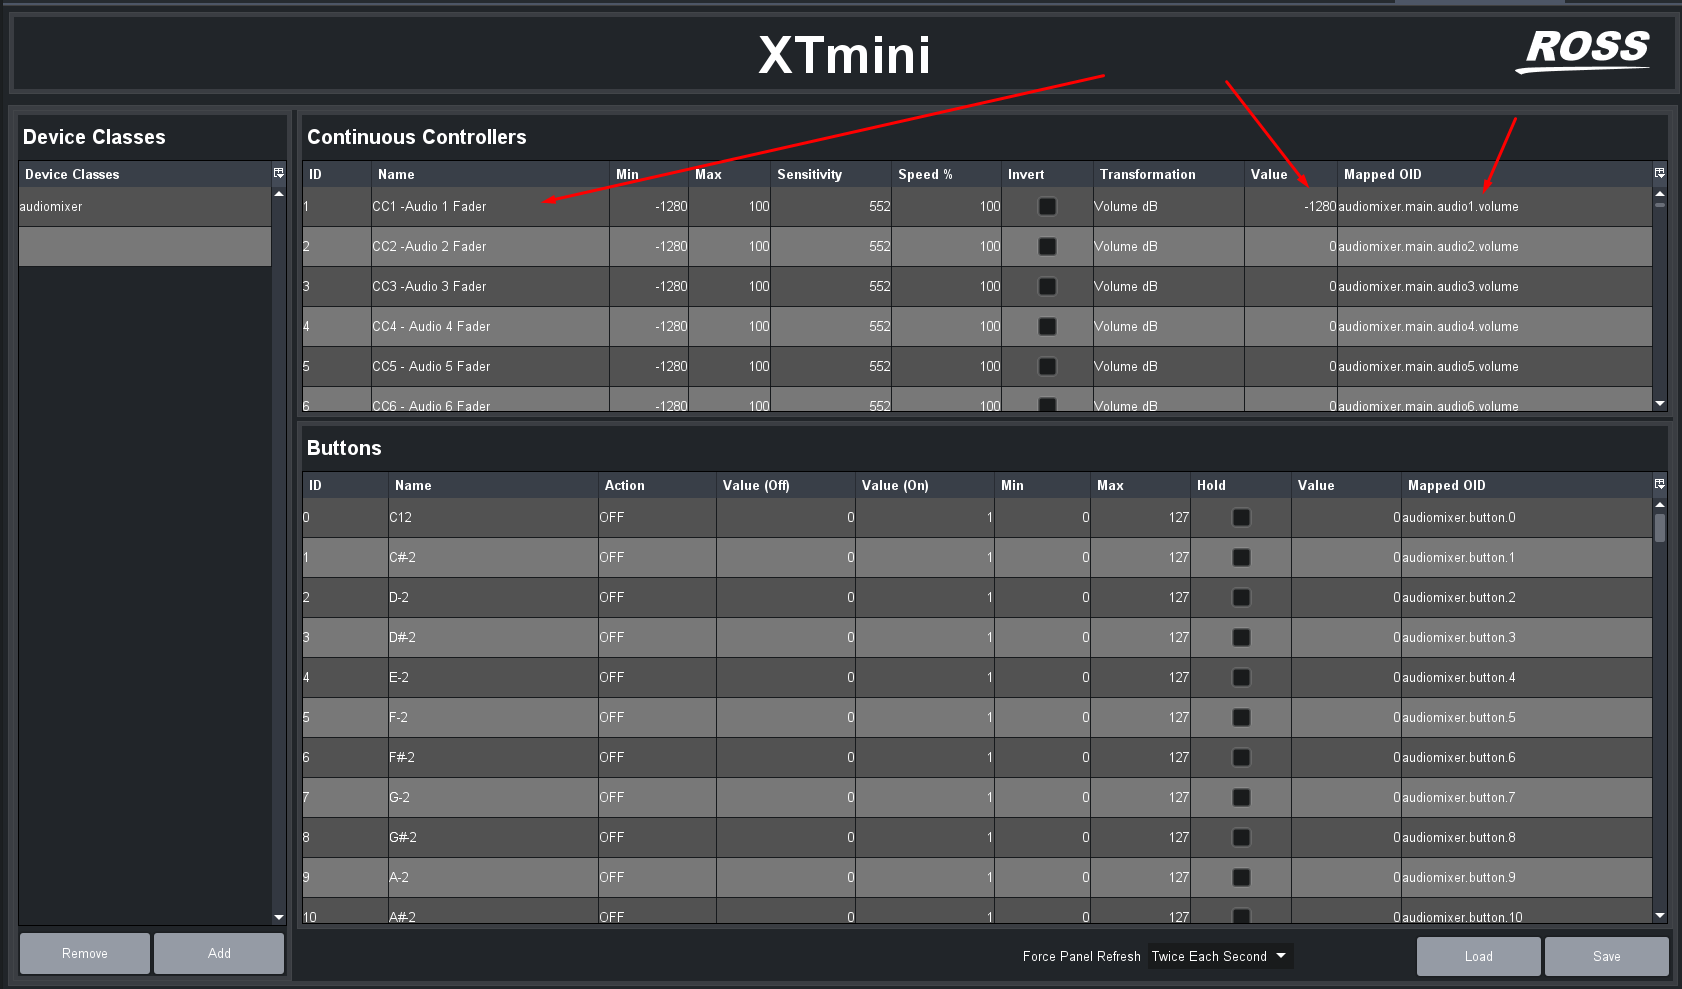Click the Remove device class button
Viewport: 1682px width, 989px height.
(x=85, y=953)
